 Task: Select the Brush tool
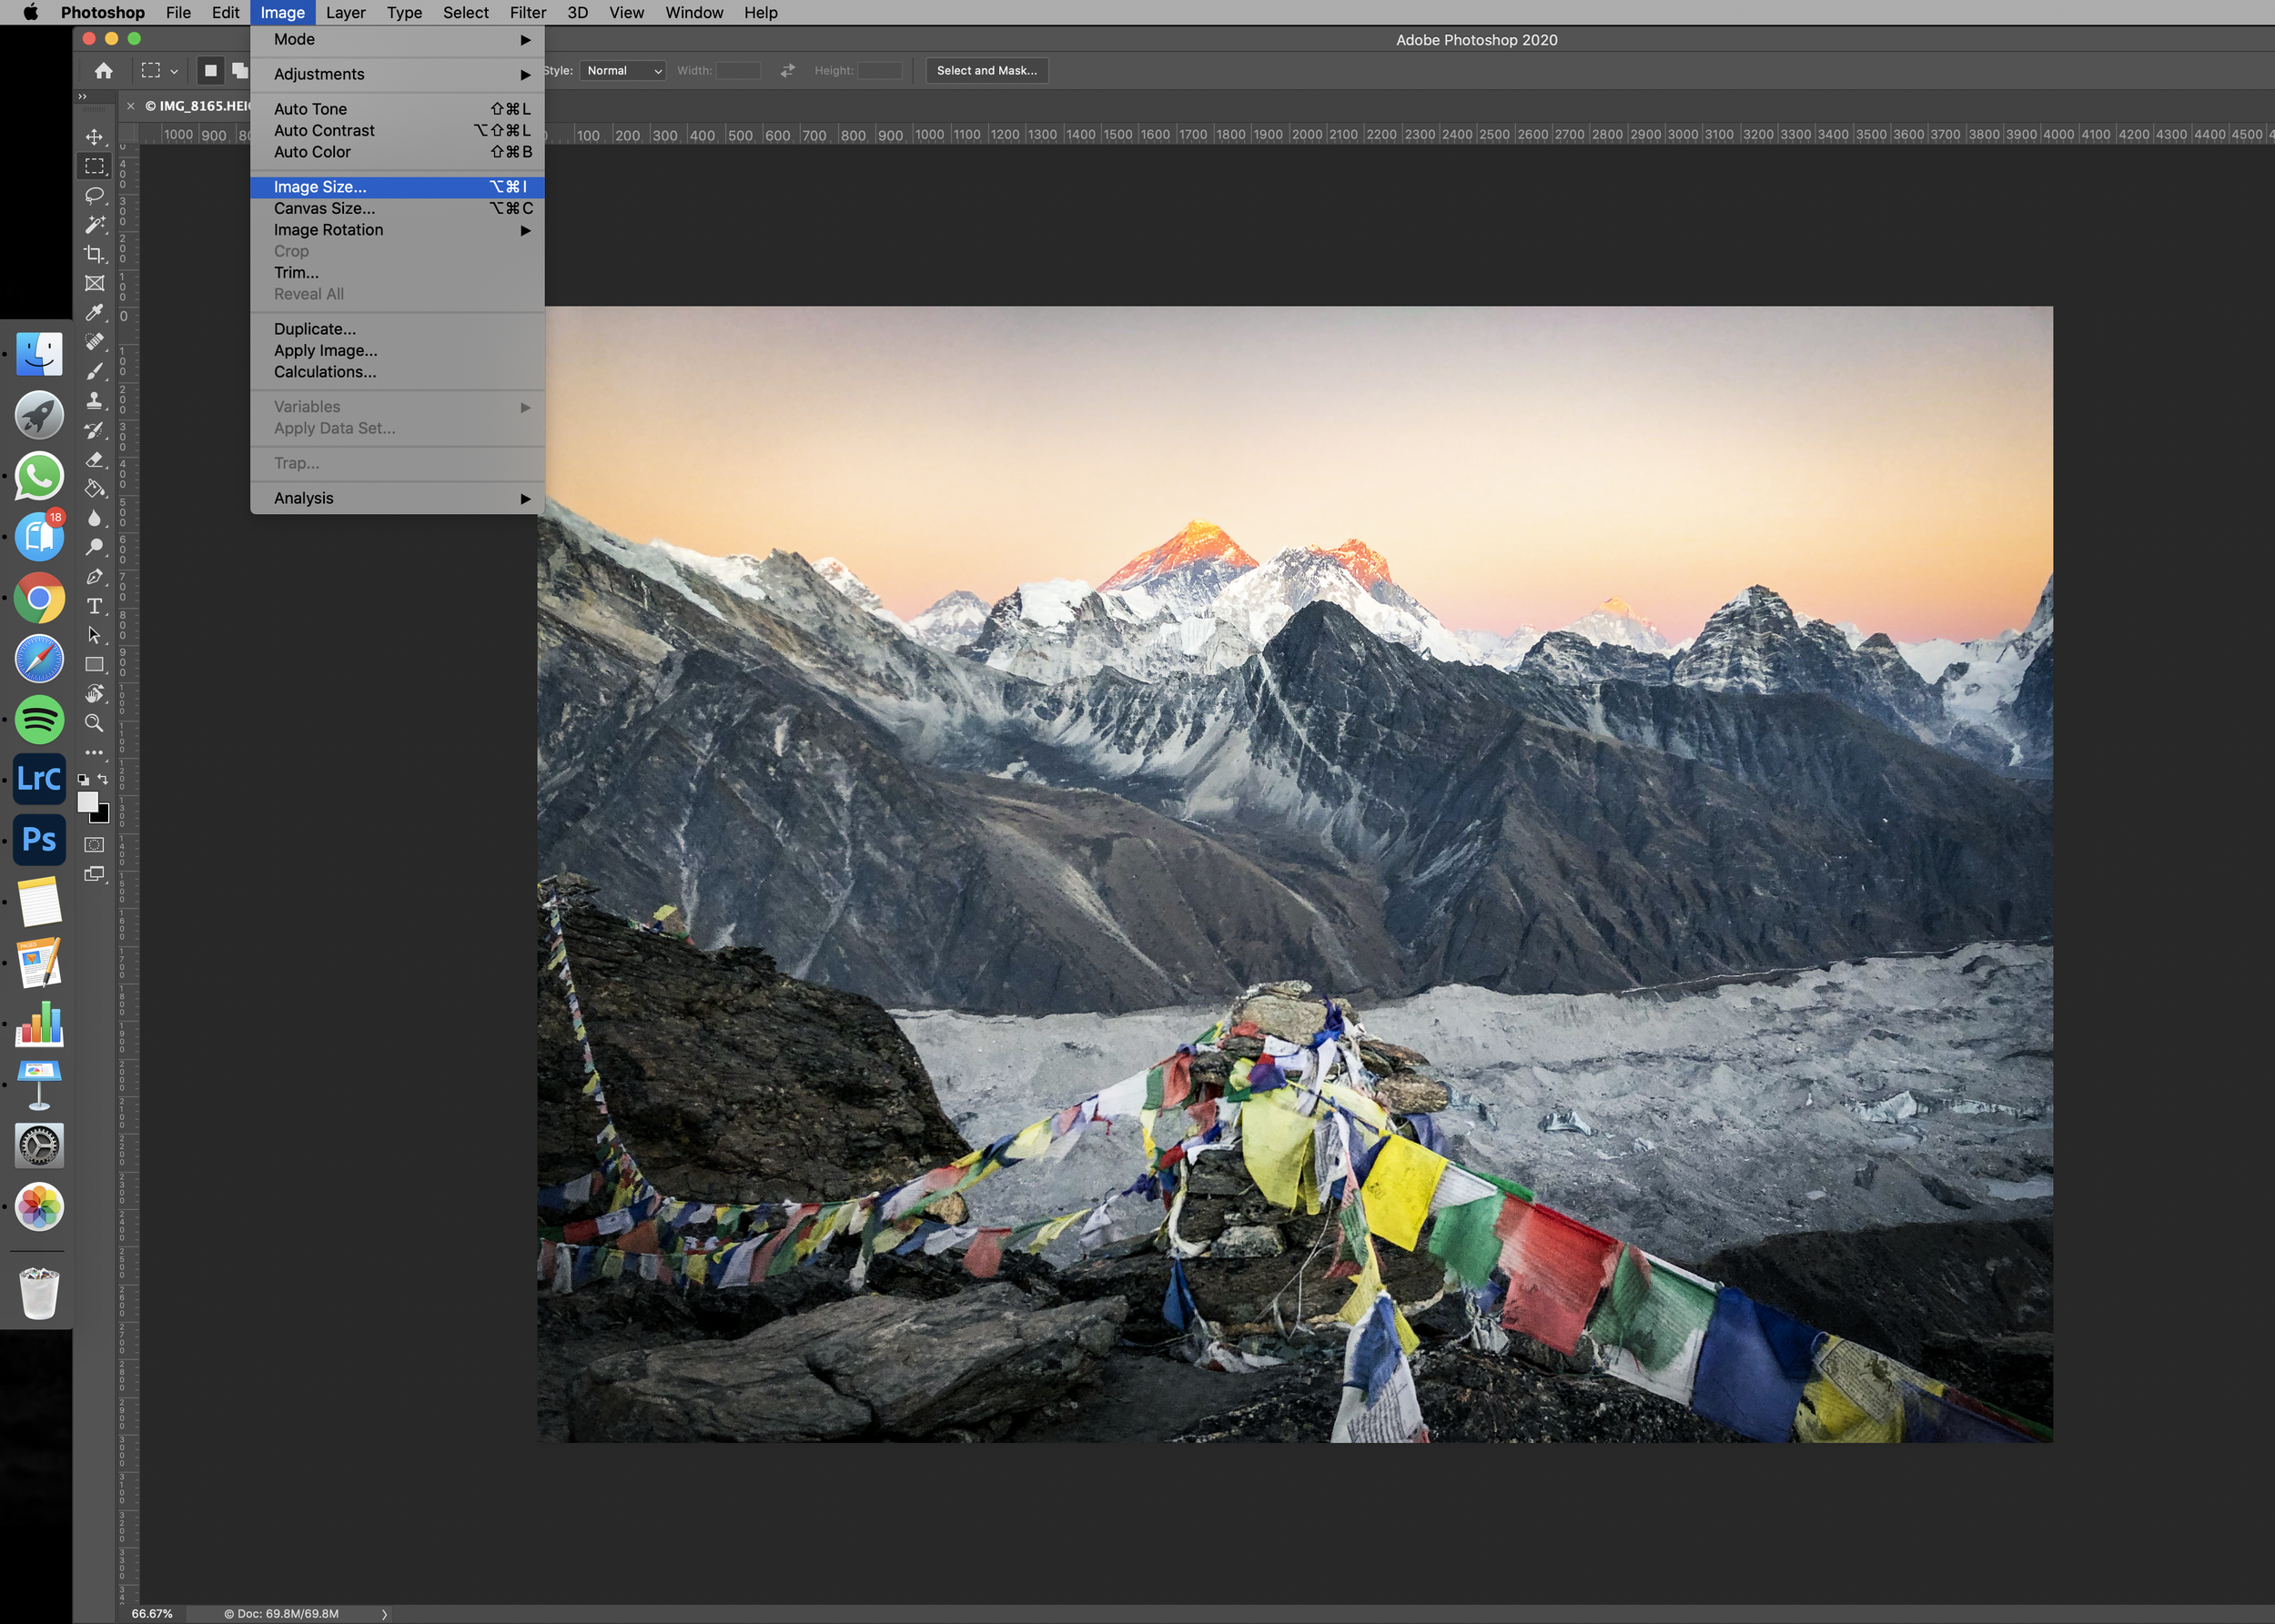[x=95, y=371]
